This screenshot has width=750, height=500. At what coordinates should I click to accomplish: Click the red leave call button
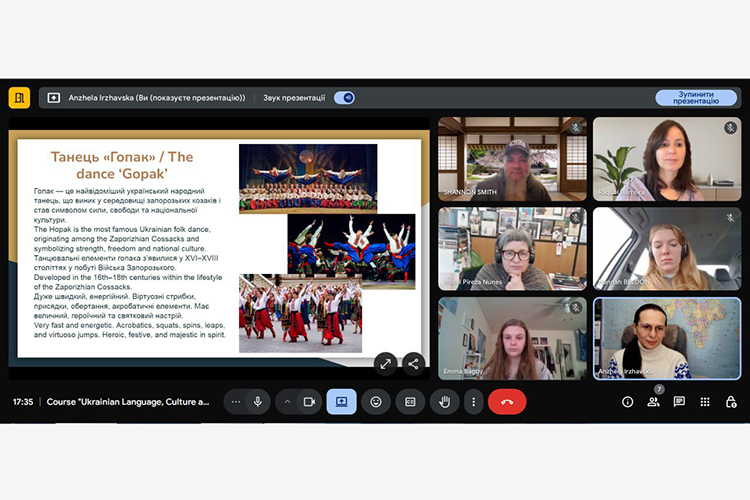[507, 401]
